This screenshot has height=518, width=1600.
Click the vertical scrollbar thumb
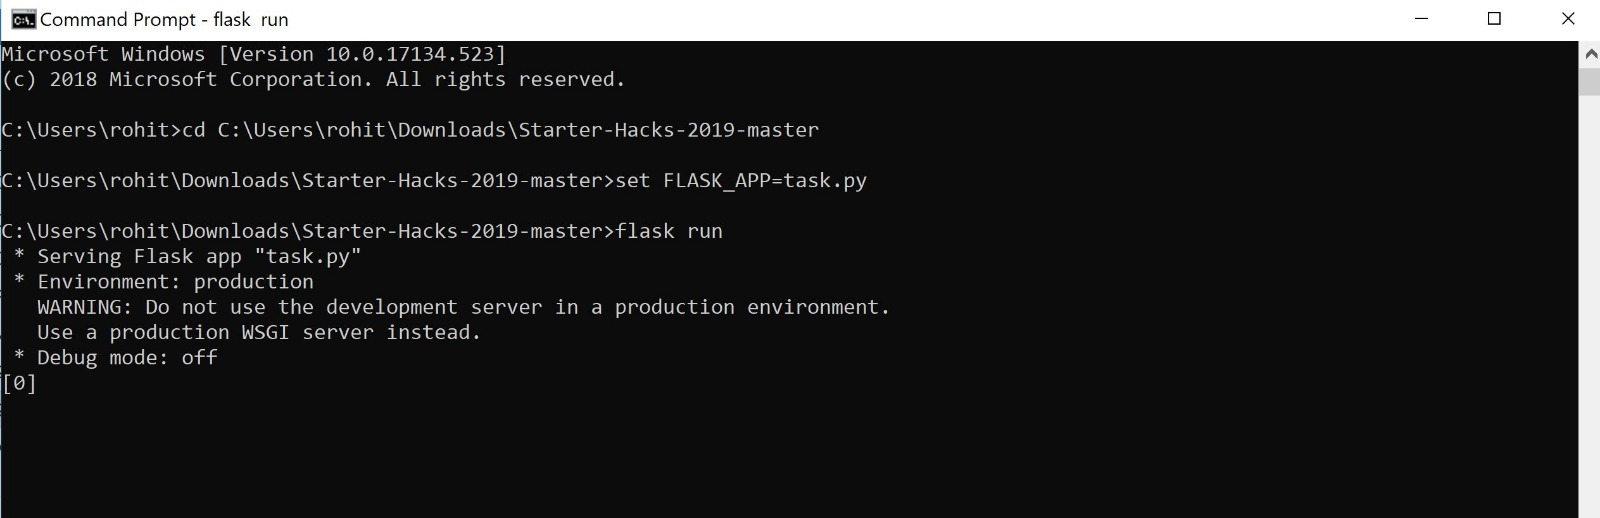pyautogui.click(x=1589, y=82)
